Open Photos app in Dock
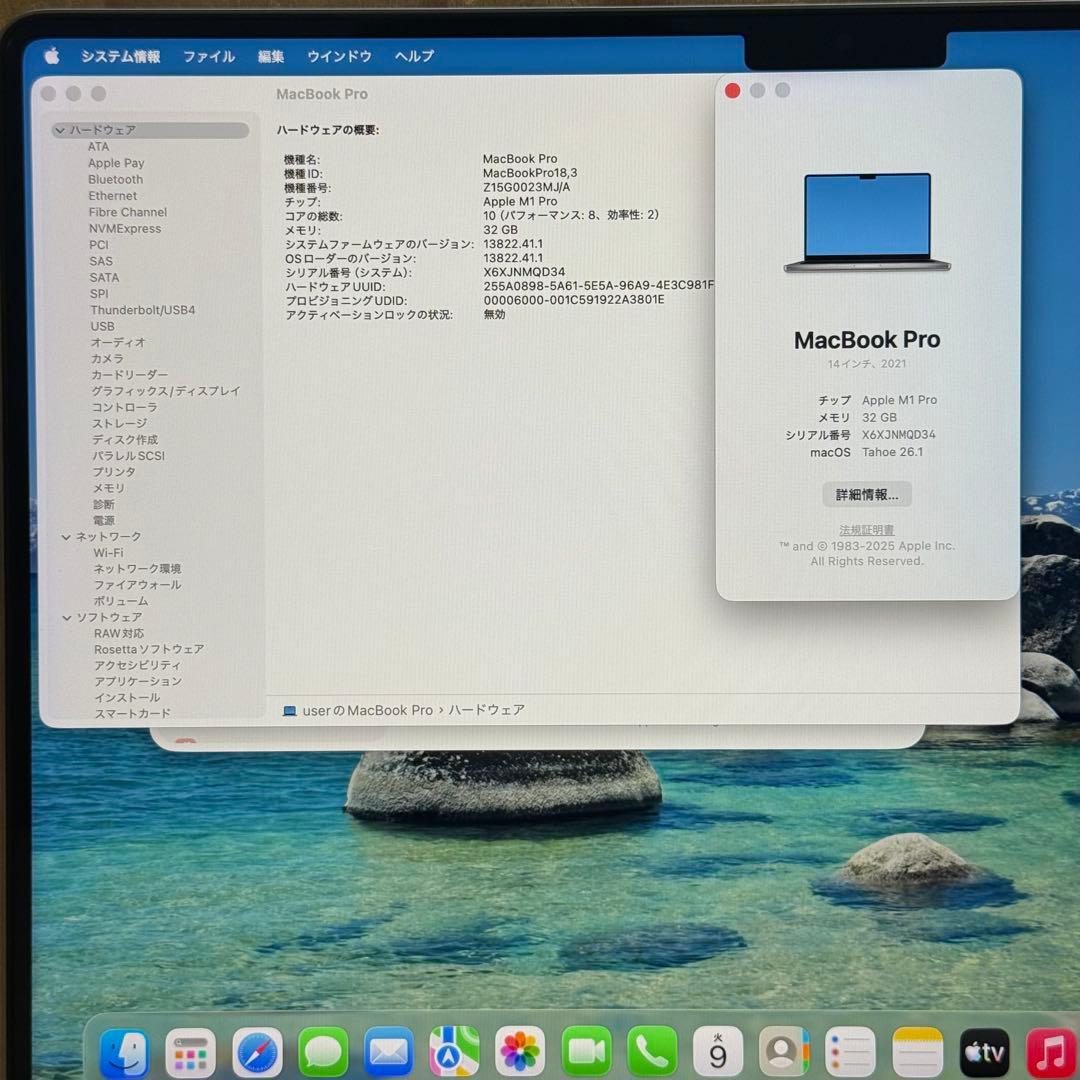Screen dimensions: 1080x1080 520,1052
